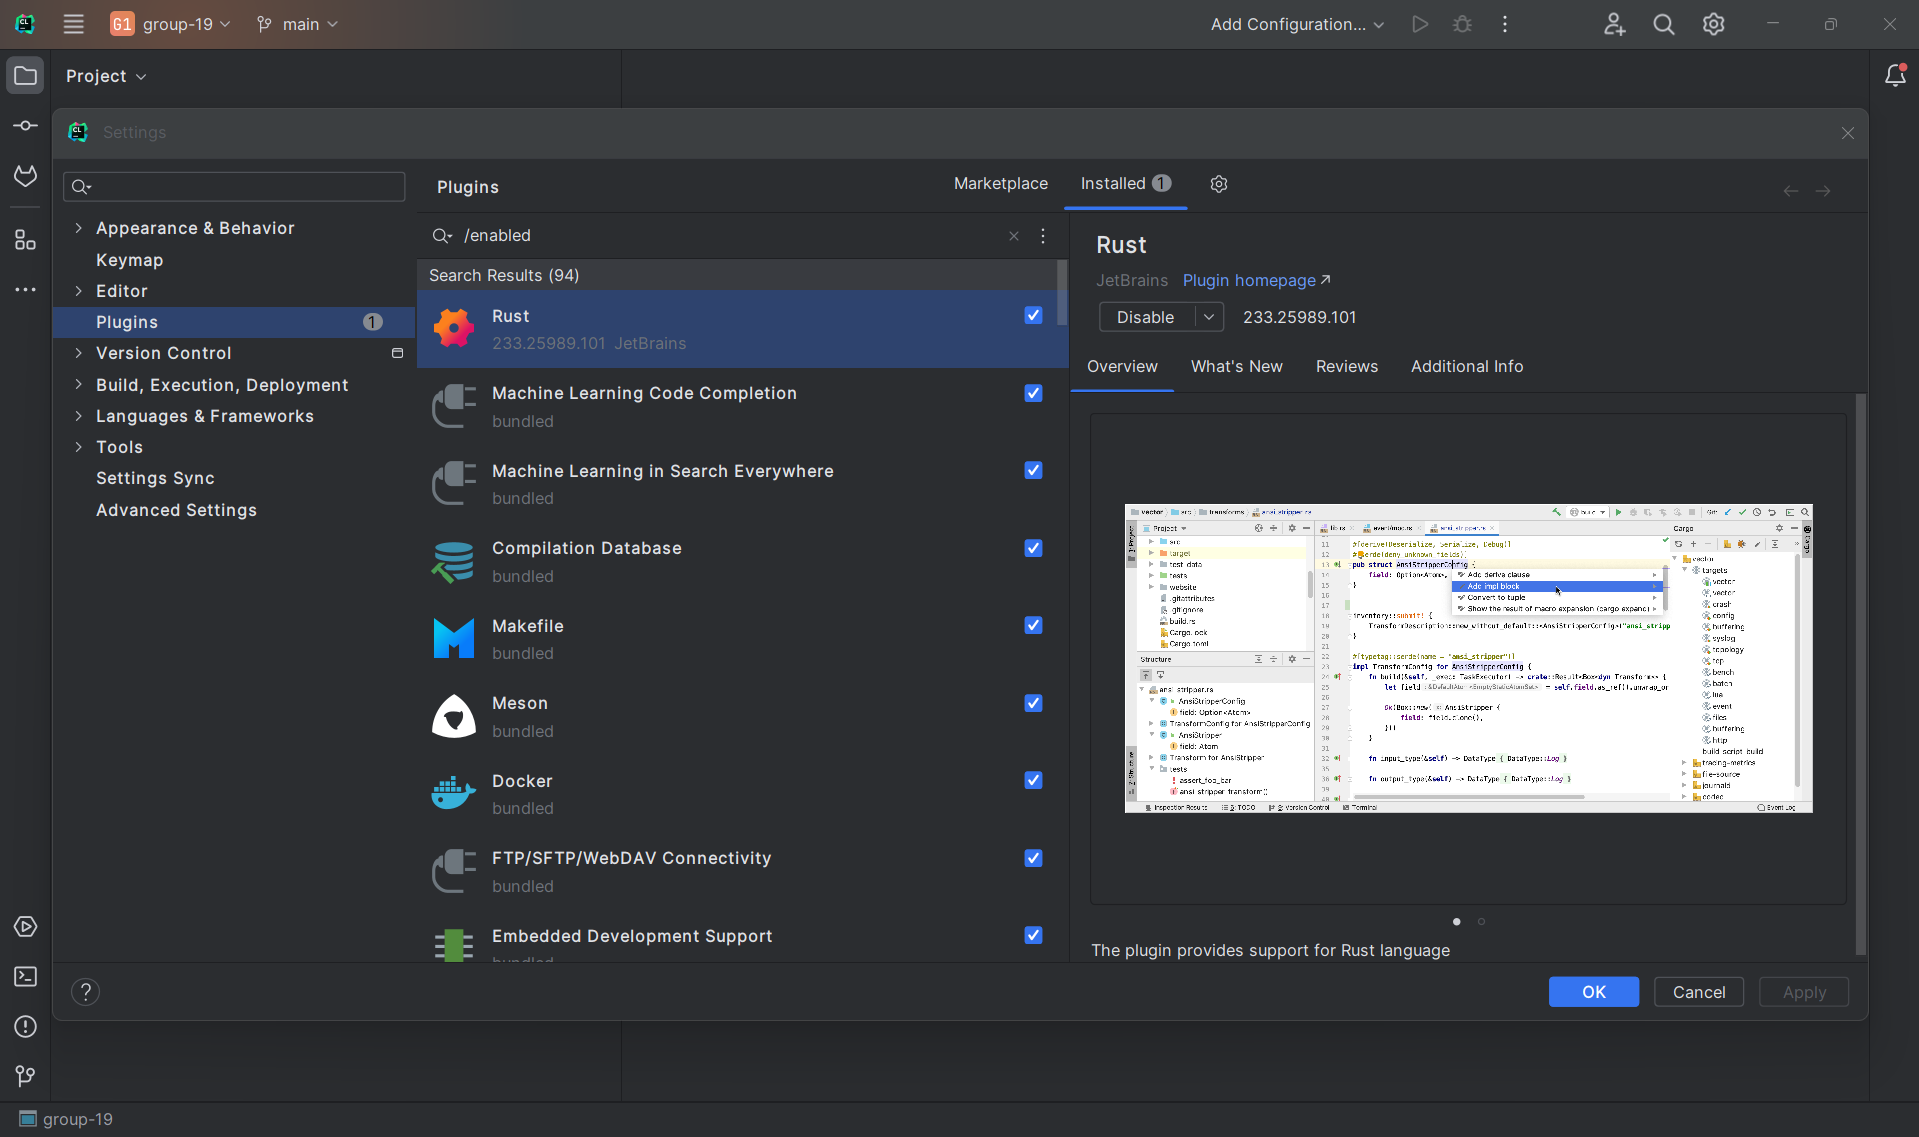
Task: Open the More Actions vertical dots in toolbar
Action: (x=1505, y=24)
